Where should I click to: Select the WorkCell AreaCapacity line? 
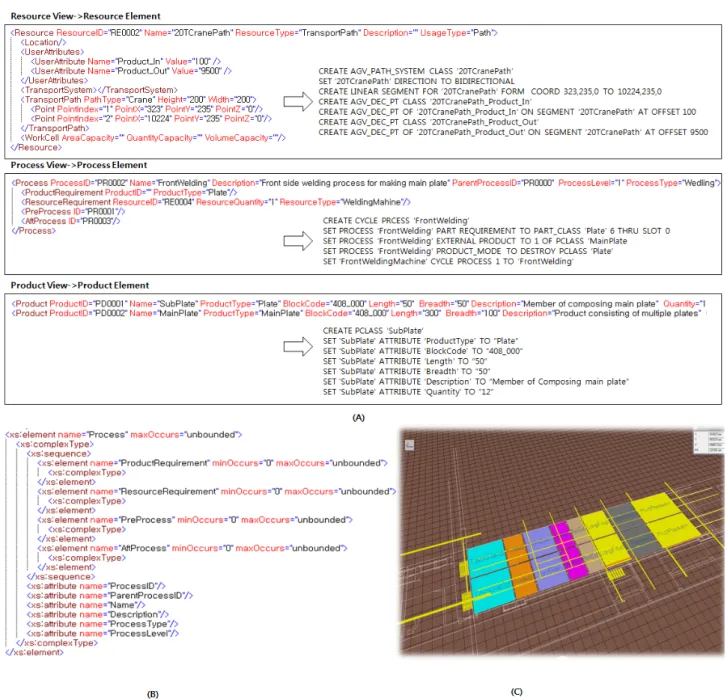(x=153, y=138)
